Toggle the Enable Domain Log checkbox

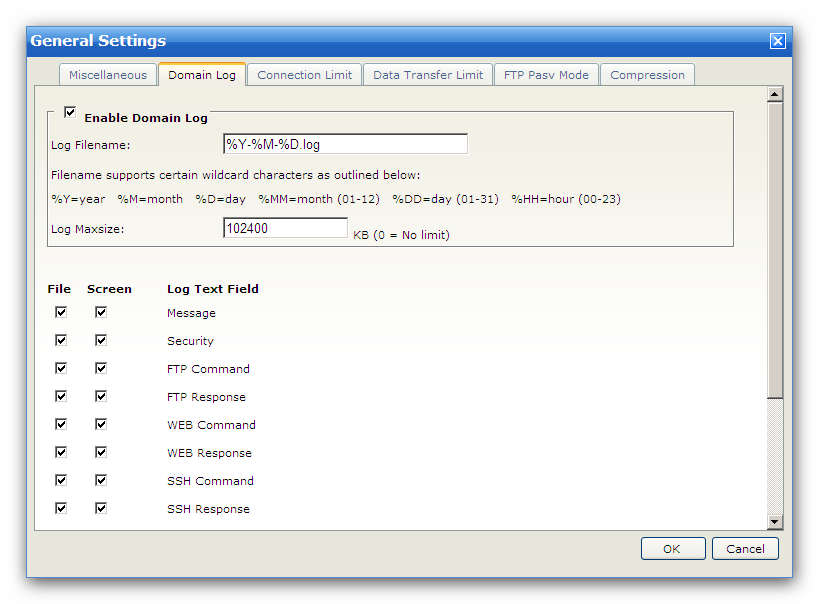(70, 112)
